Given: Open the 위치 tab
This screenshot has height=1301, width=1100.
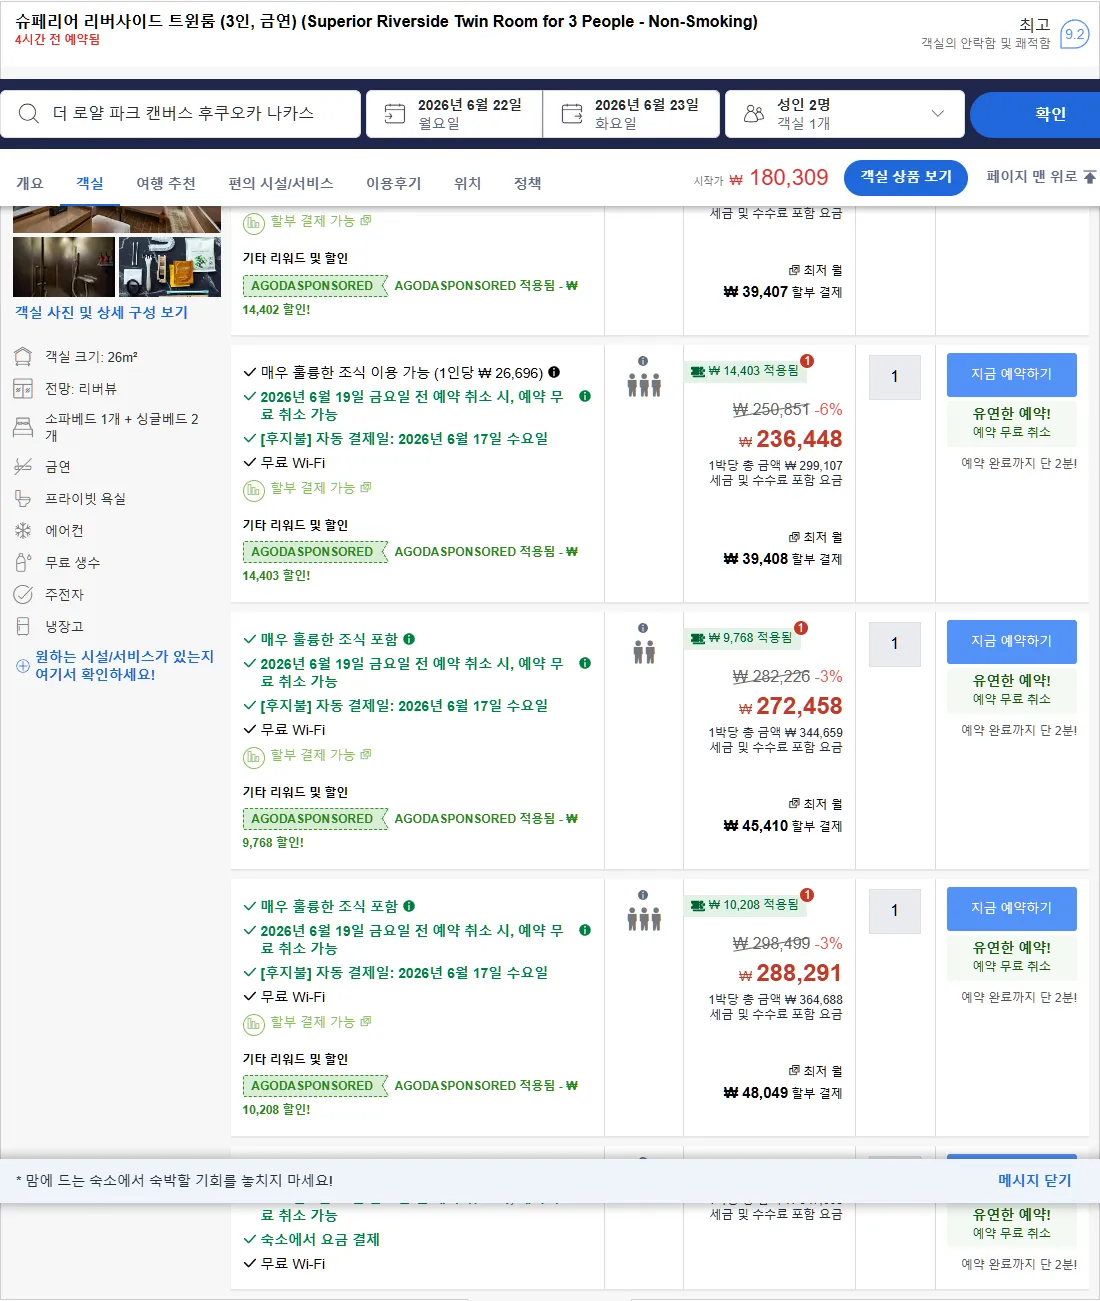Looking at the screenshot, I should [x=468, y=183].
